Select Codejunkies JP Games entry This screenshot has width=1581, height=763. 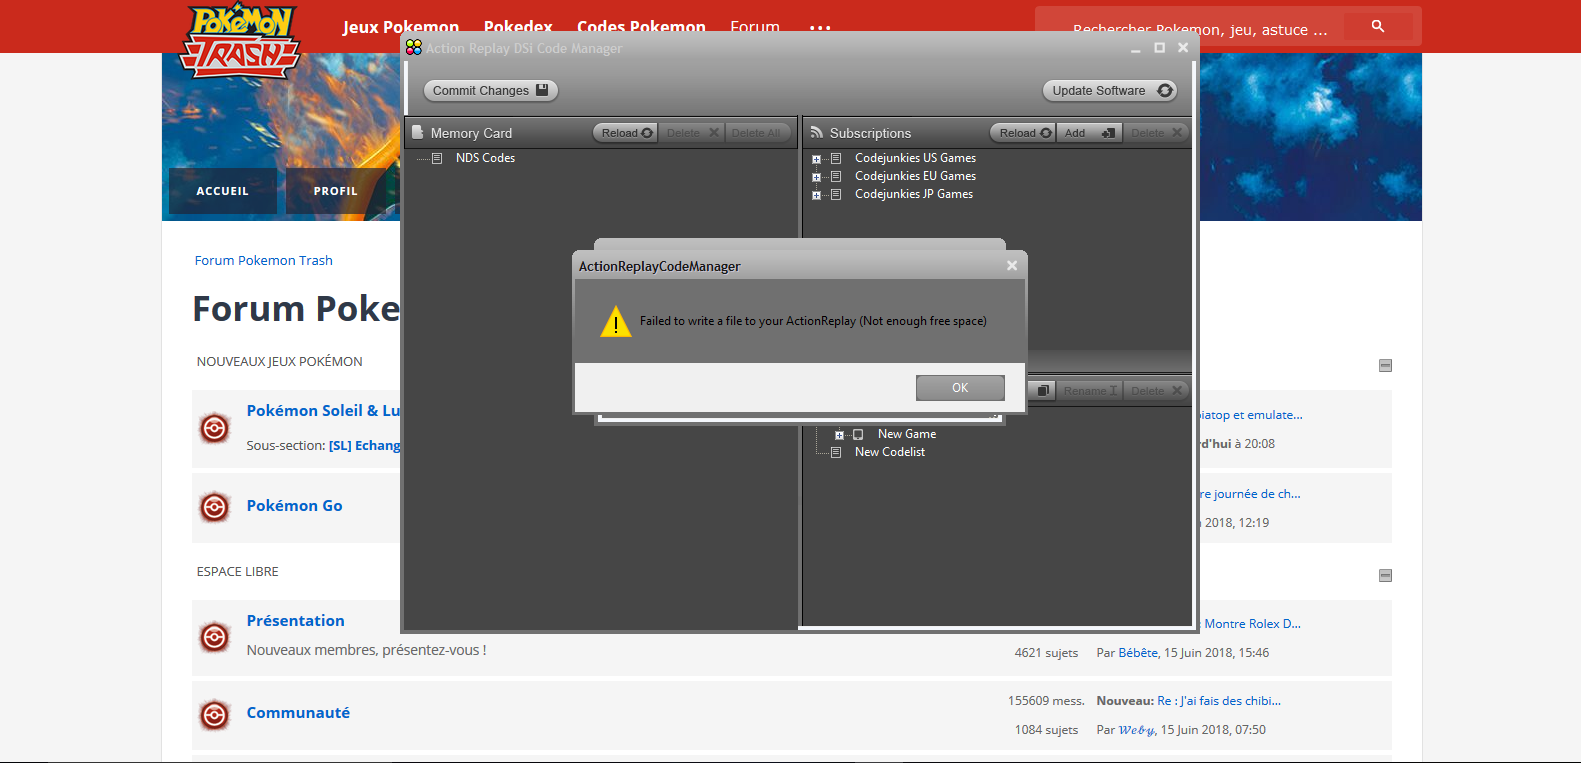[x=914, y=194]
